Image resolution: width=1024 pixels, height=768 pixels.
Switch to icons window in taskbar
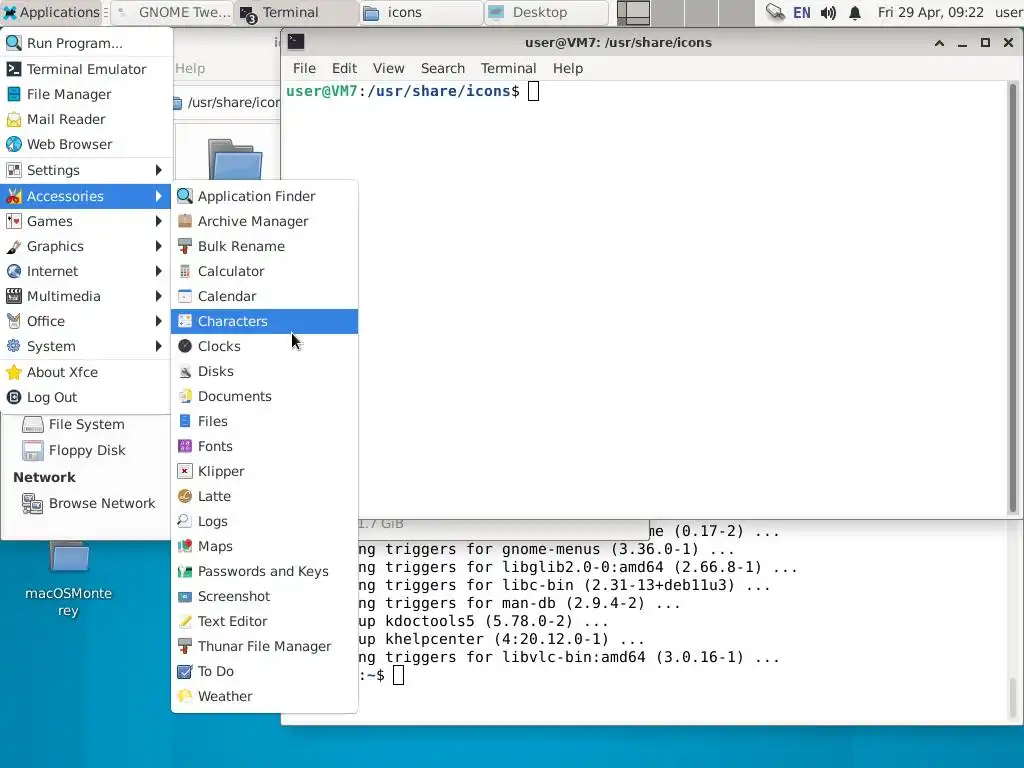(421, 12)
